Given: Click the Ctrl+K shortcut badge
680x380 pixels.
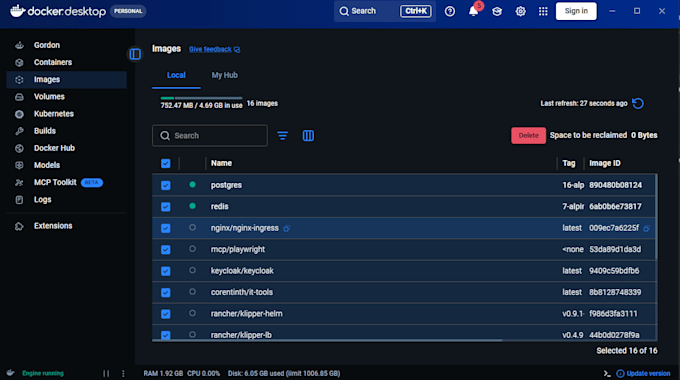Looking at the screenshot, I should click(x=415, y=11).
